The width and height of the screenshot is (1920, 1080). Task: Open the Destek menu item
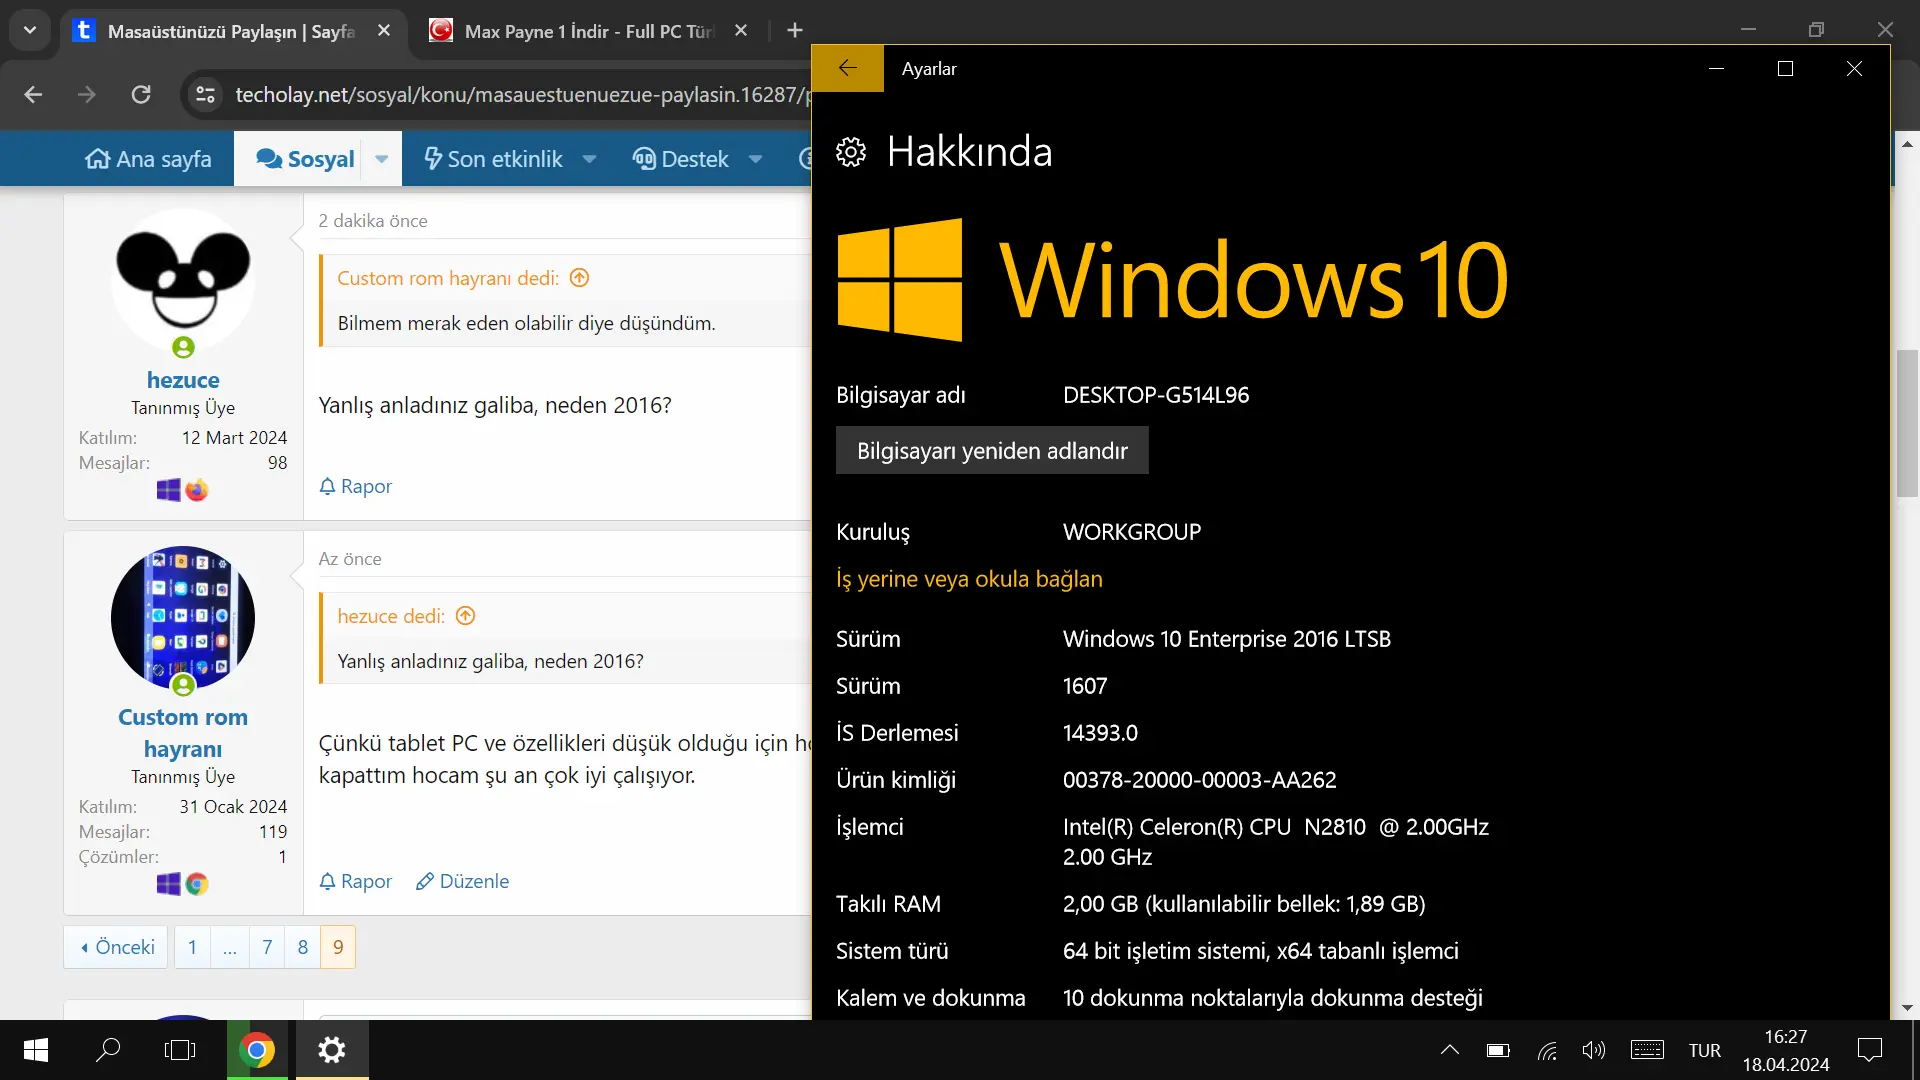point(681,159)
